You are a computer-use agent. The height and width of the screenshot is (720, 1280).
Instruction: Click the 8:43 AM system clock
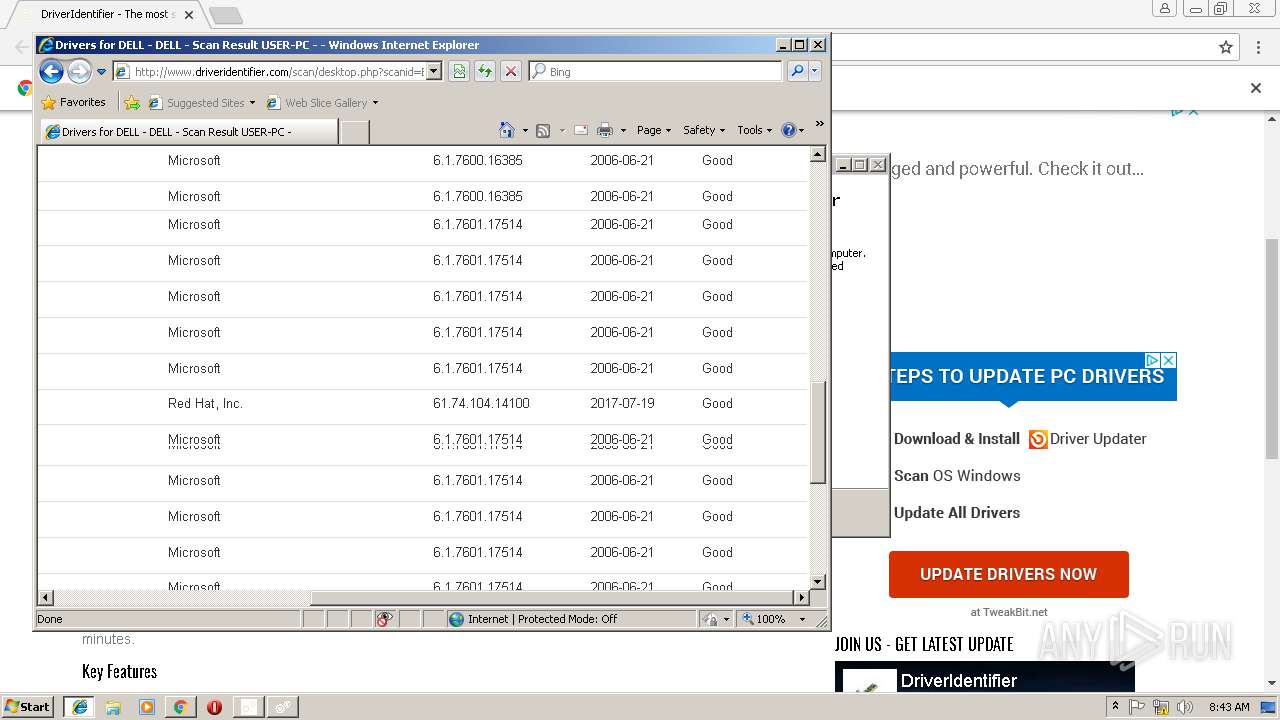click(1229, 707)
